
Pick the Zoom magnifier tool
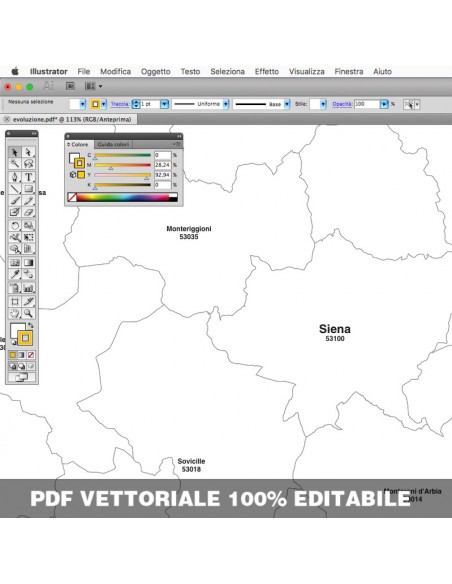tap(28, 313)
